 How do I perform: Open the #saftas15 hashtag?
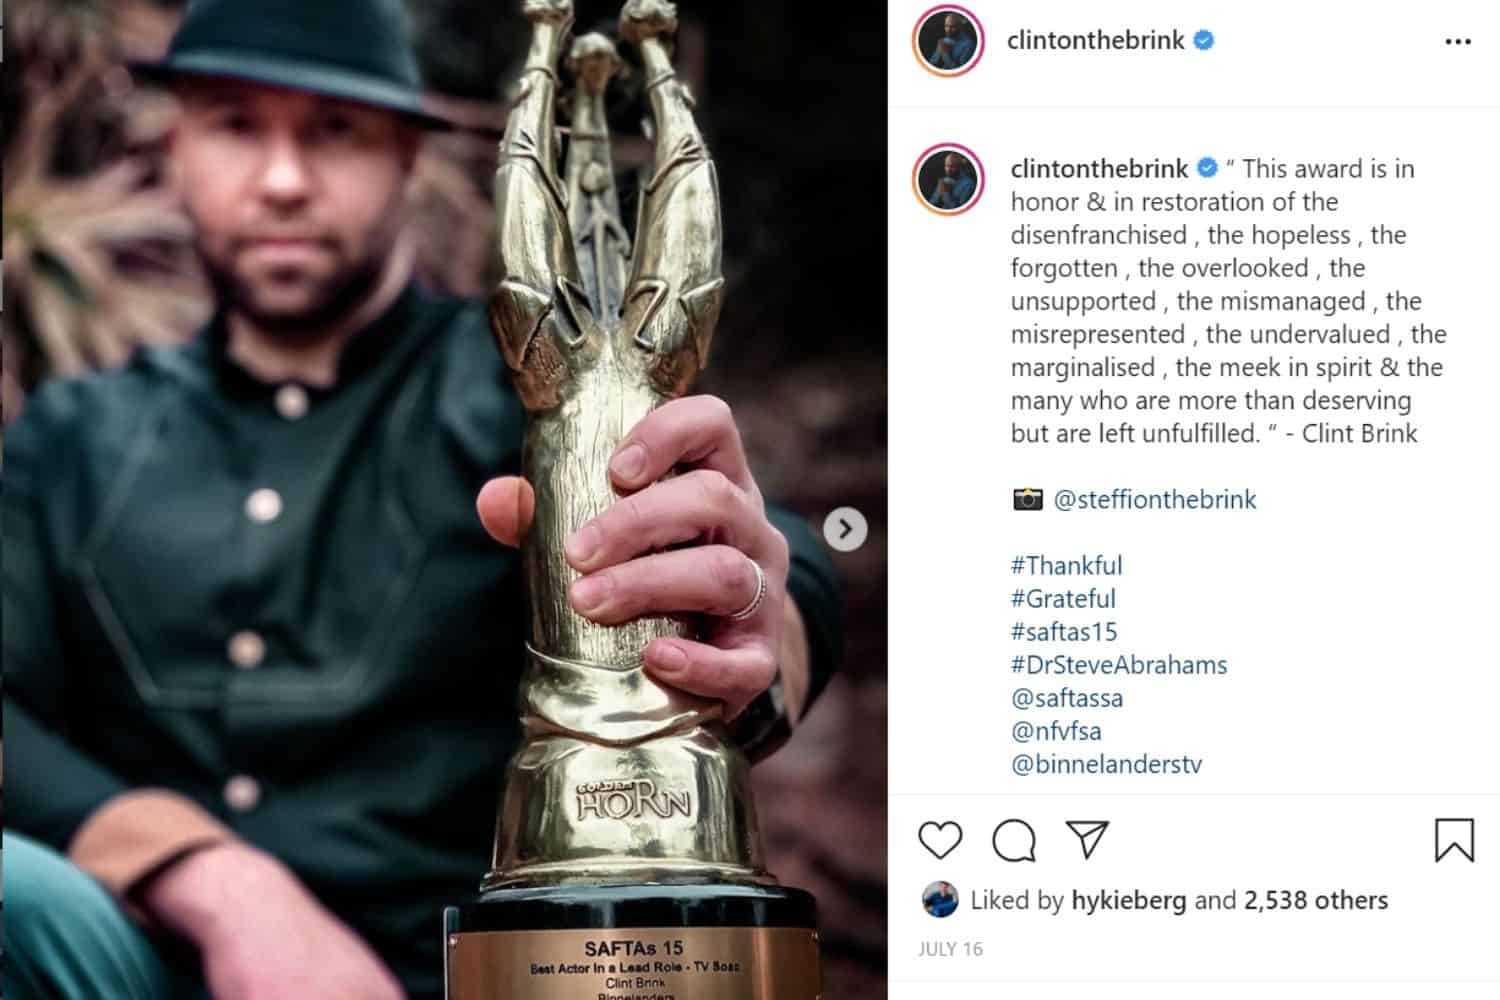pyautogui.click(x=1064, y=631)
